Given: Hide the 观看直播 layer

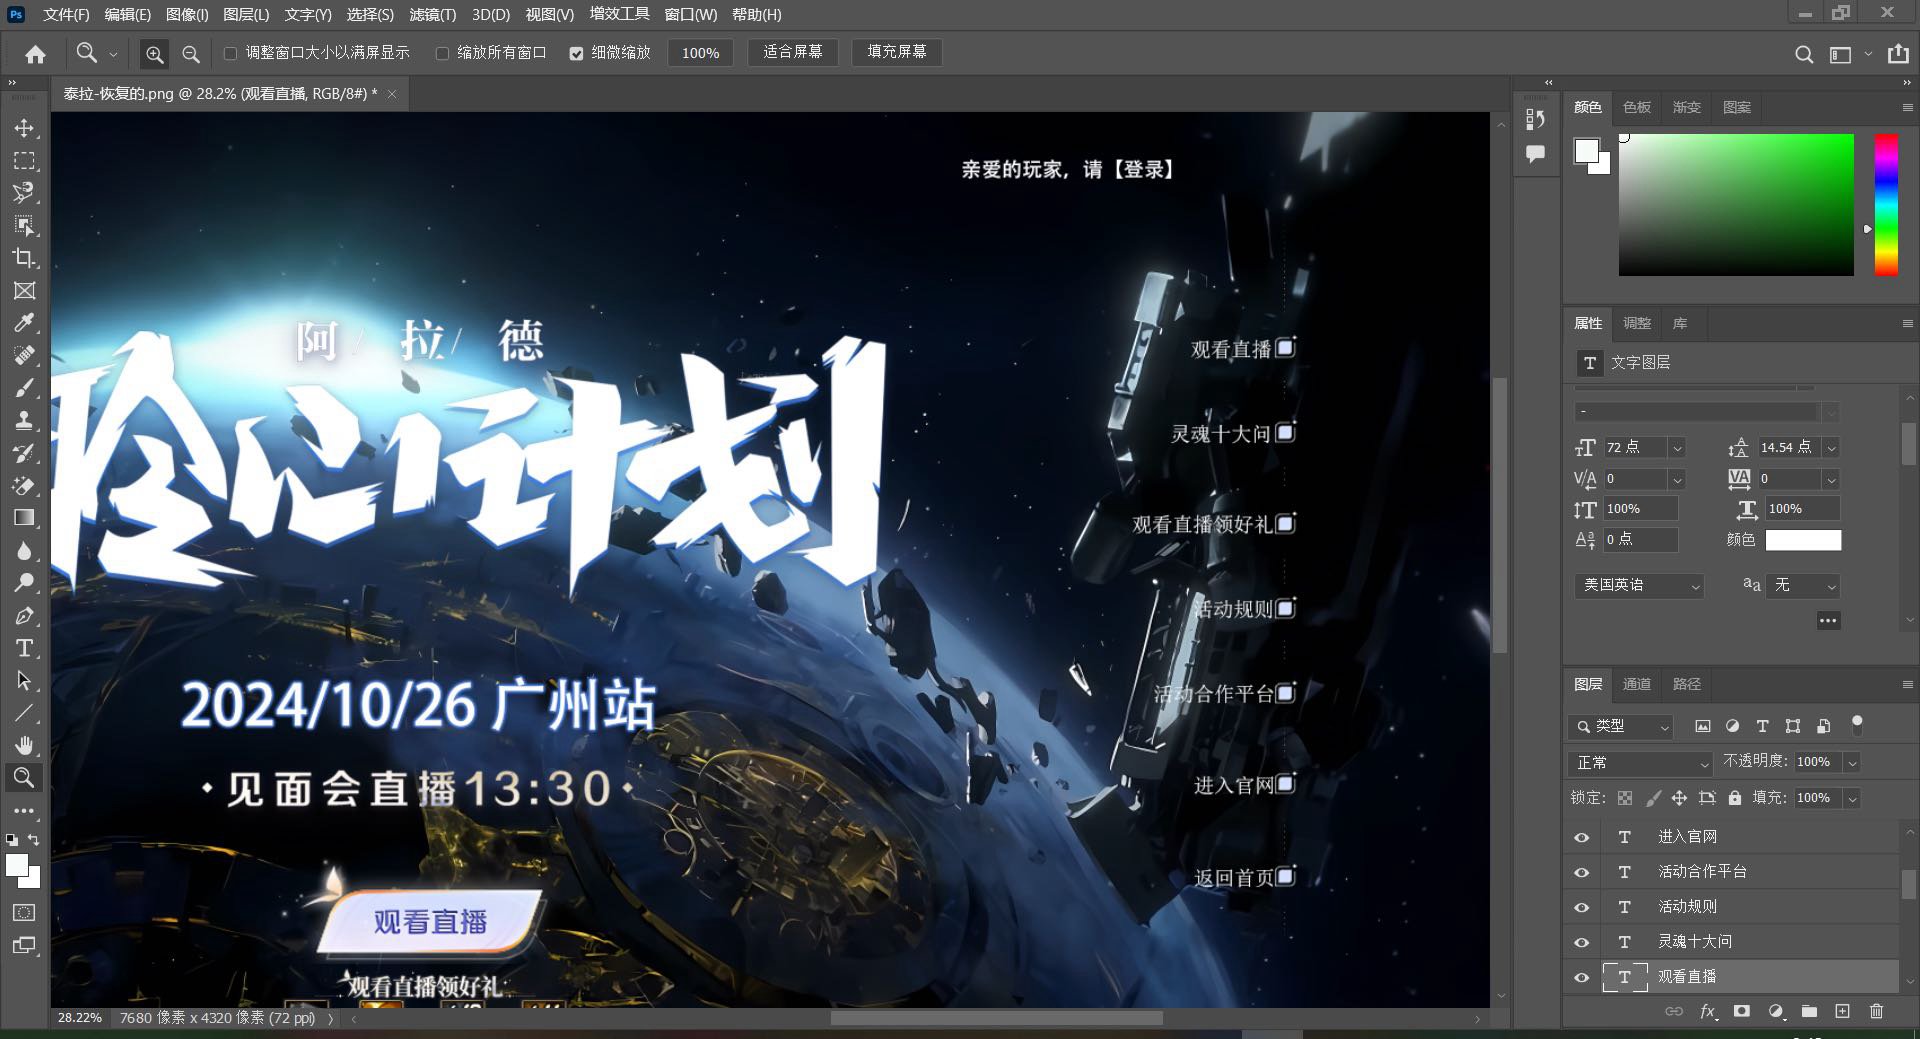Looking at the screenshot, I should 1581,977.
